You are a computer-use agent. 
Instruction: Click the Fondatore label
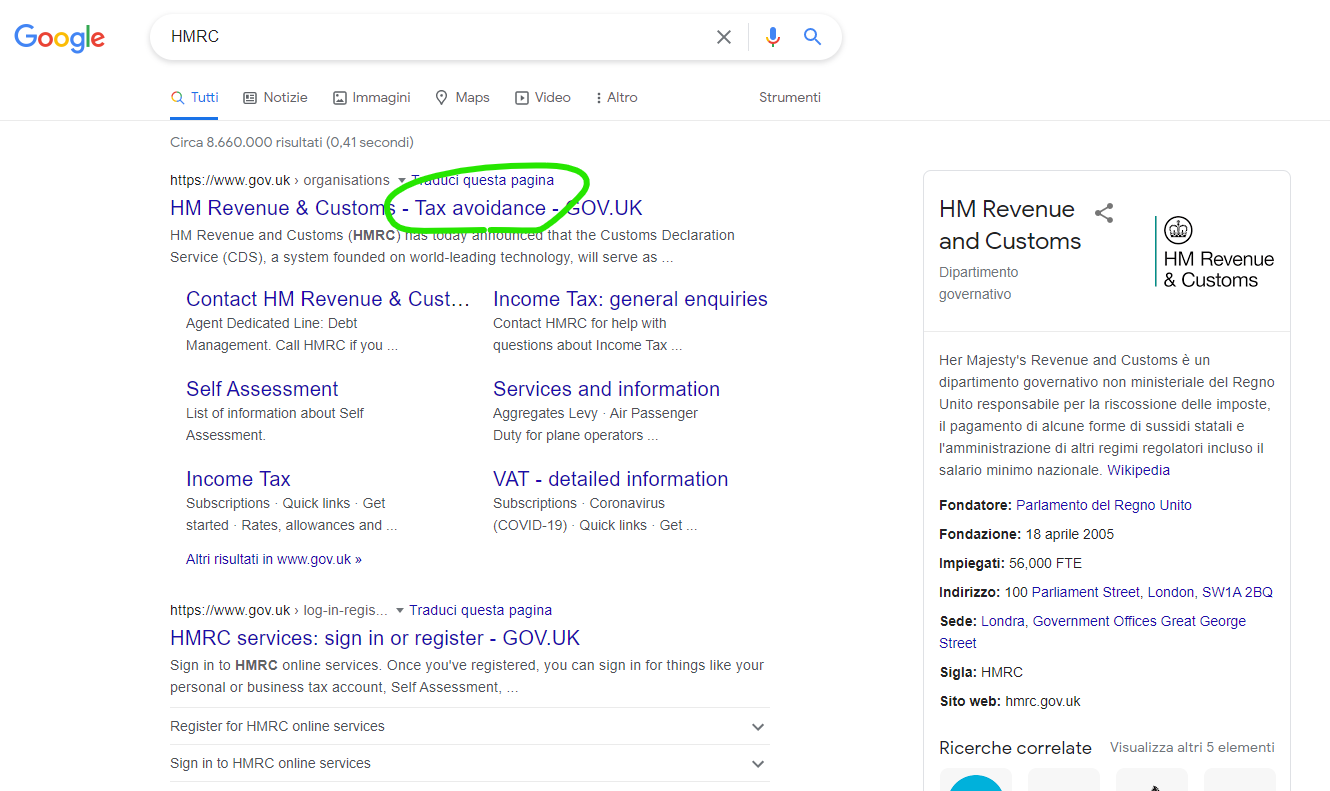pos(976,505)
